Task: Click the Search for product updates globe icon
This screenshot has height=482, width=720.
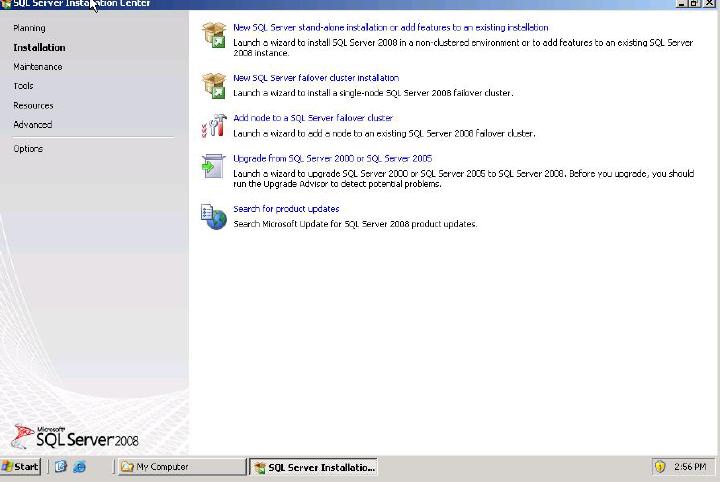Action: pyautogui.click(x=214, y=217)
